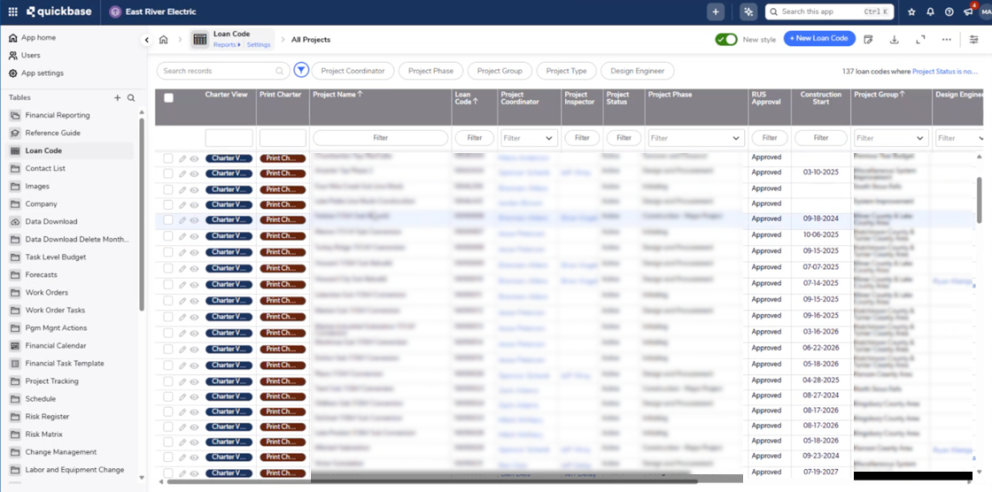Click the New Loan Code button

coord(819,39)
